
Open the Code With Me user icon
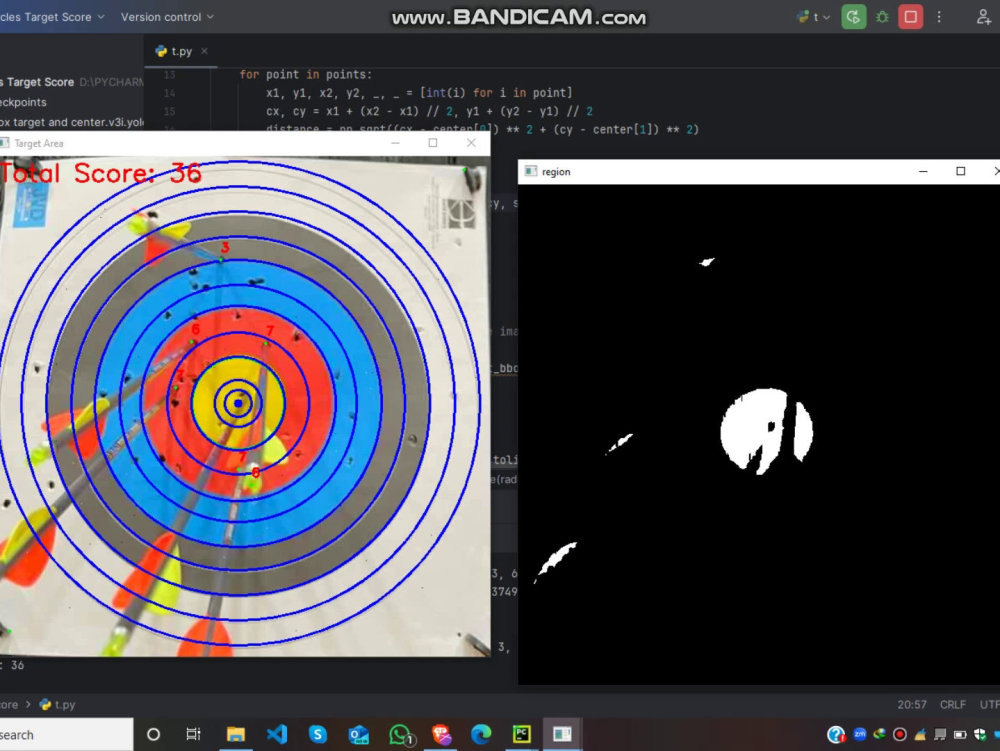tap(983, 17)
